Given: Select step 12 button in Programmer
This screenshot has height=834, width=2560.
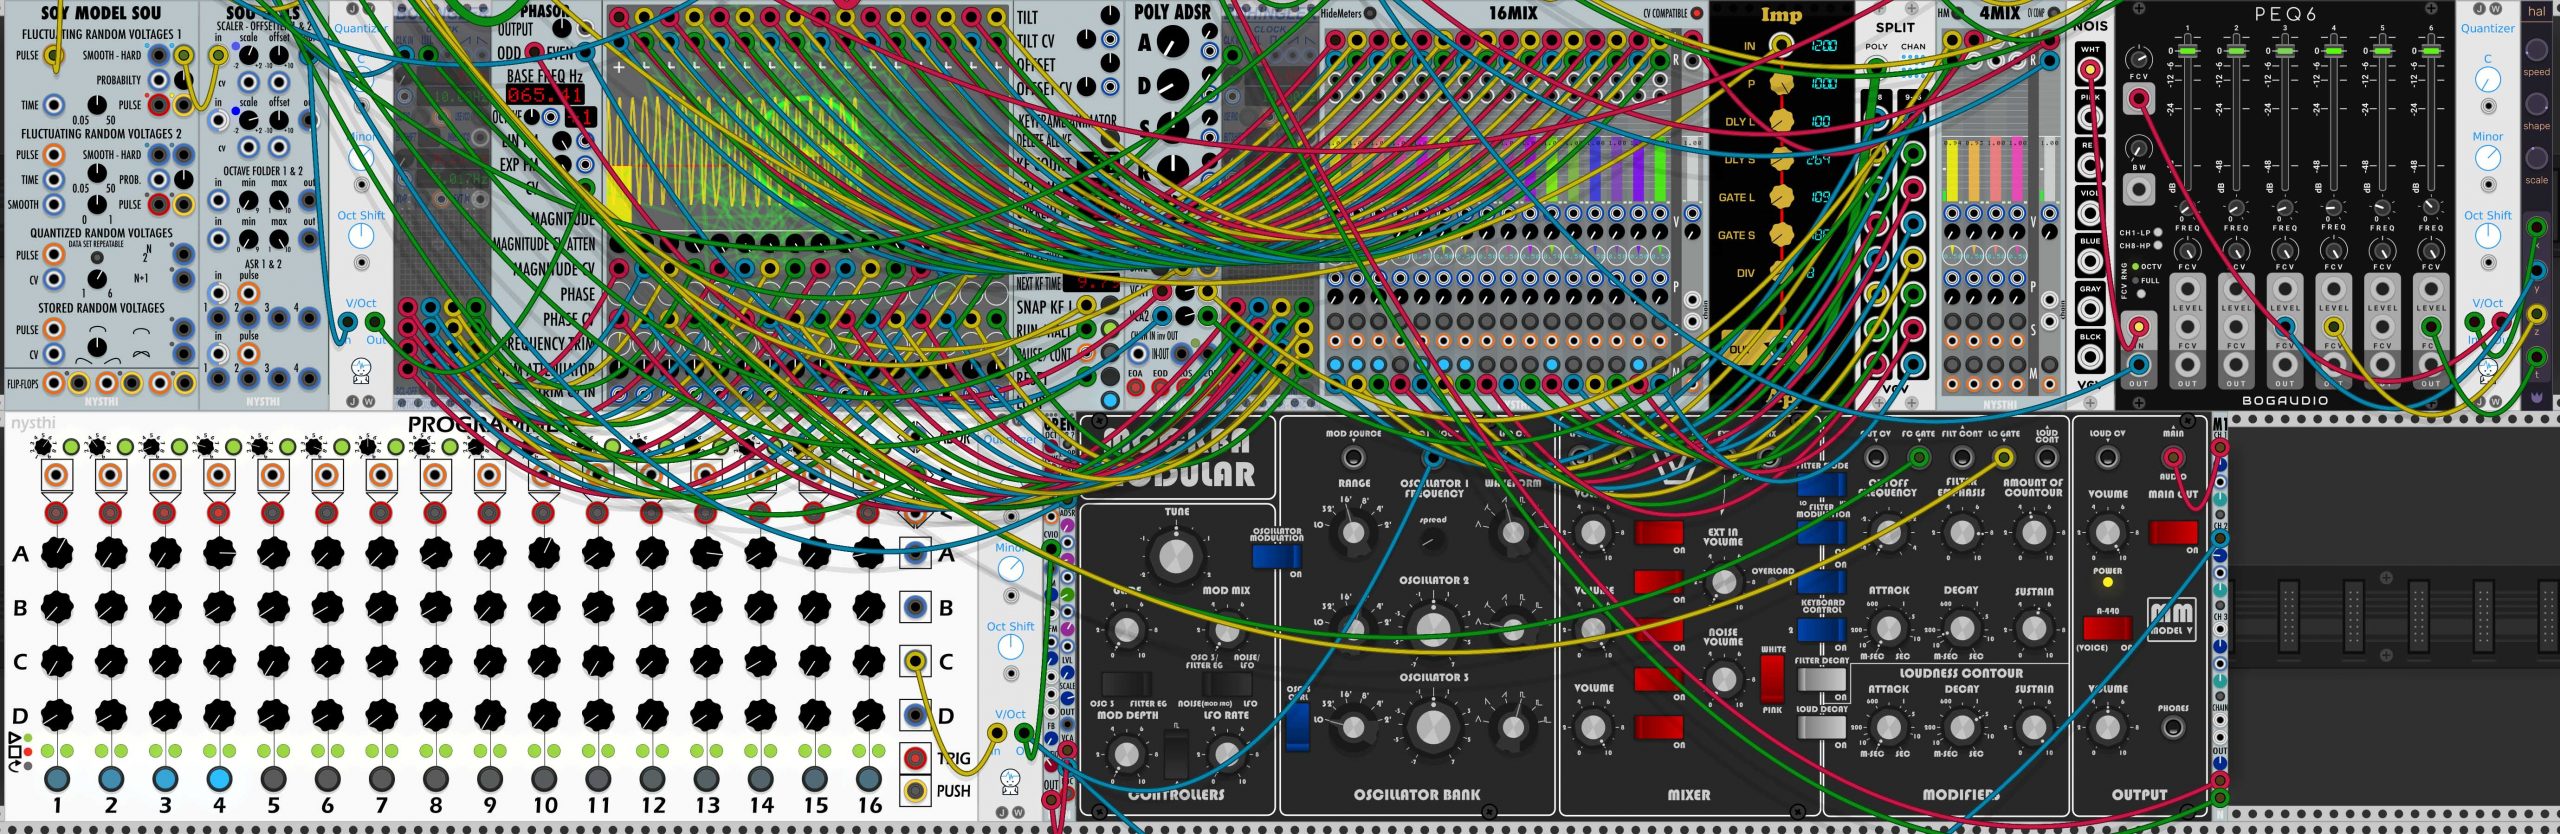Looking at the screenshot, I should (x=652, y=778).
